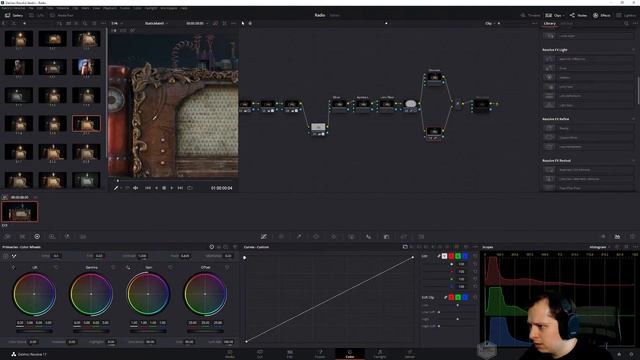640x360 pixels.
Task: Open the Color Match palette icon
Action: coord(22,236)
